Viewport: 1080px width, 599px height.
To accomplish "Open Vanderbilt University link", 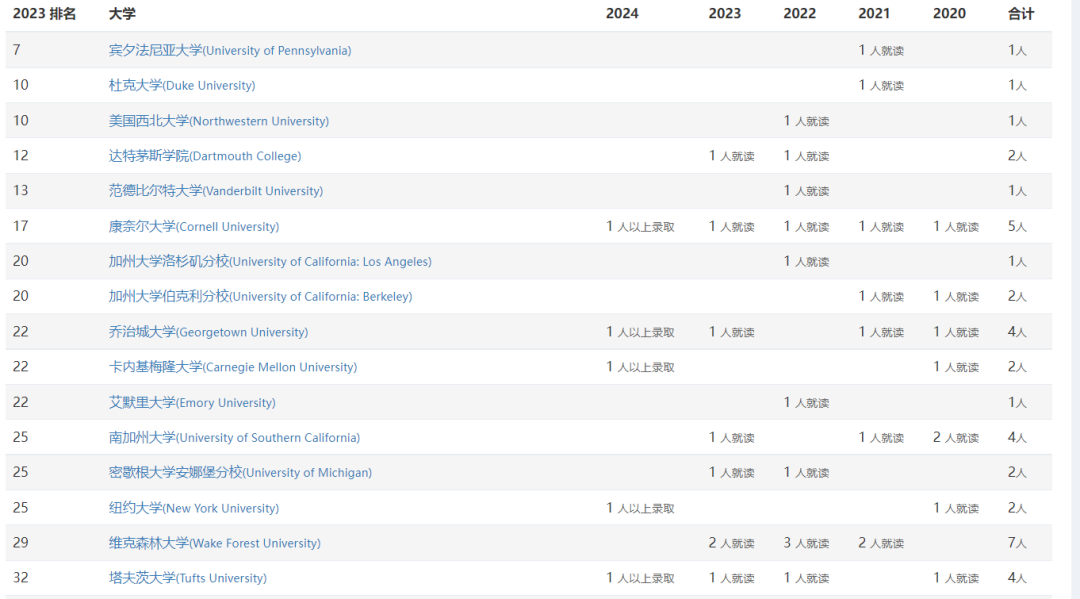I will (216, 191).
